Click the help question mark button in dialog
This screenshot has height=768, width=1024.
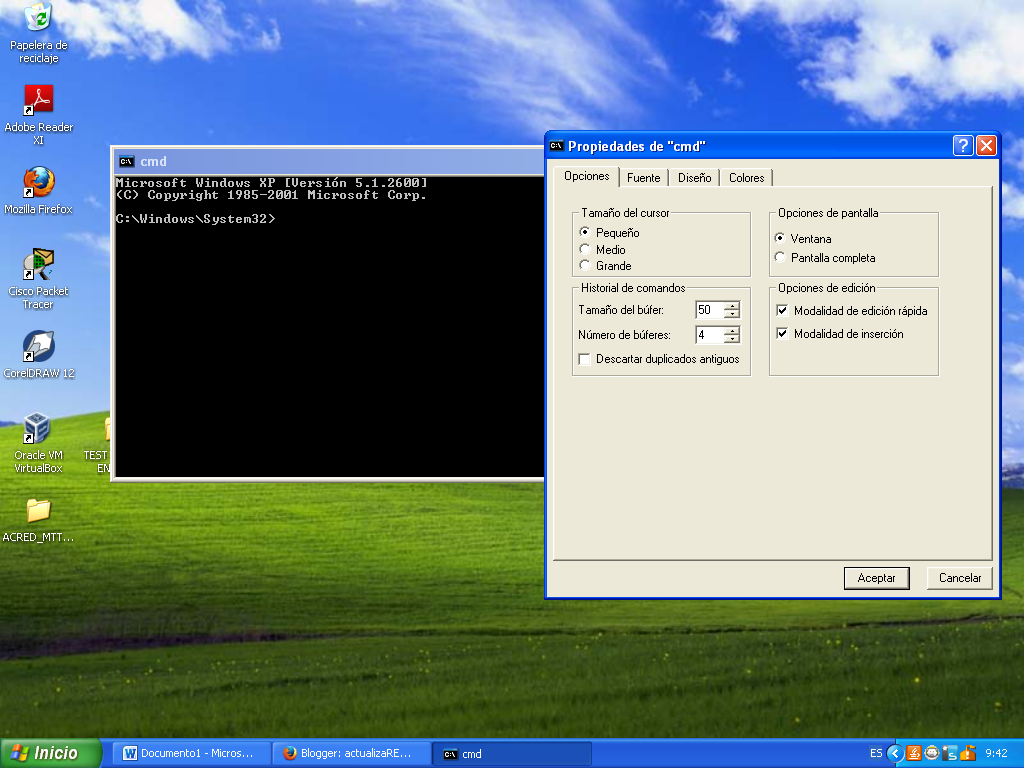(963, 146)
